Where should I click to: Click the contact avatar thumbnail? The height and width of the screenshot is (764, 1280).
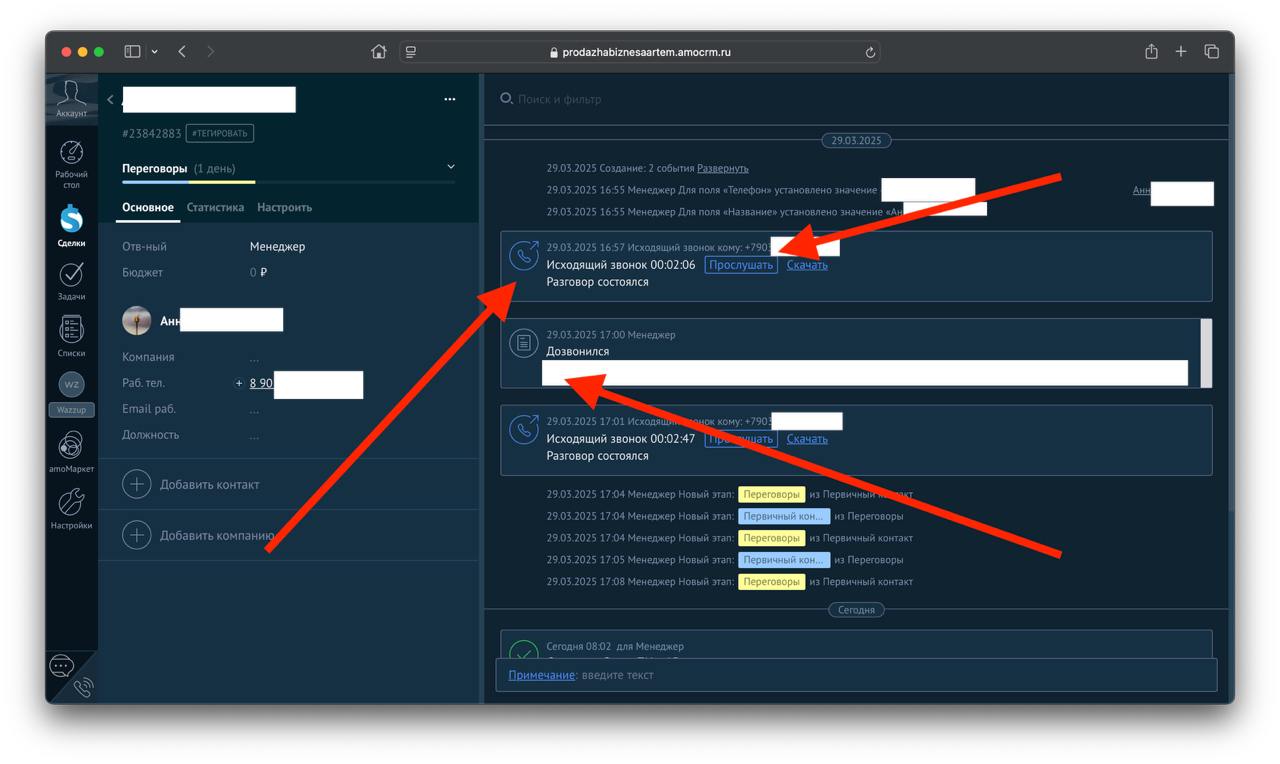[137, 321]
